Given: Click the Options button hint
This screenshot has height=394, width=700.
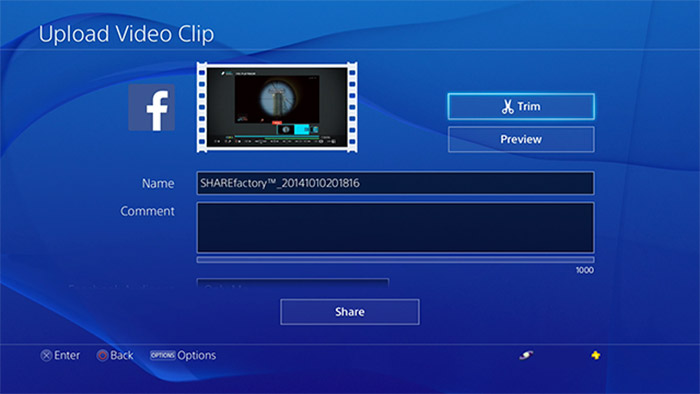Looking at the screenshot, I should point(183,355).
